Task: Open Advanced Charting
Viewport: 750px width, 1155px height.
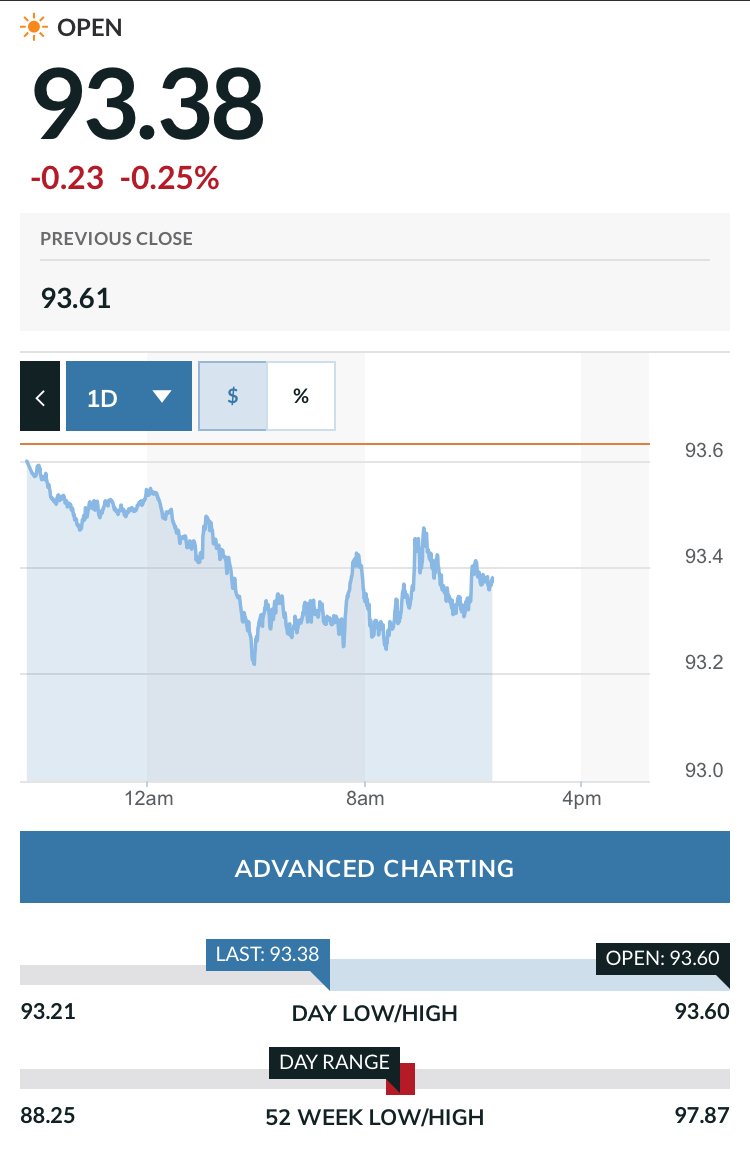Action: 374,868
